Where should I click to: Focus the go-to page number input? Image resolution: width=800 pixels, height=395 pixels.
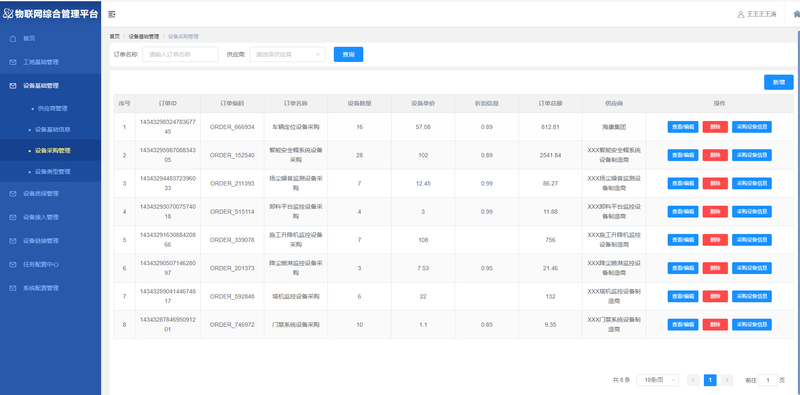[767, 380]
